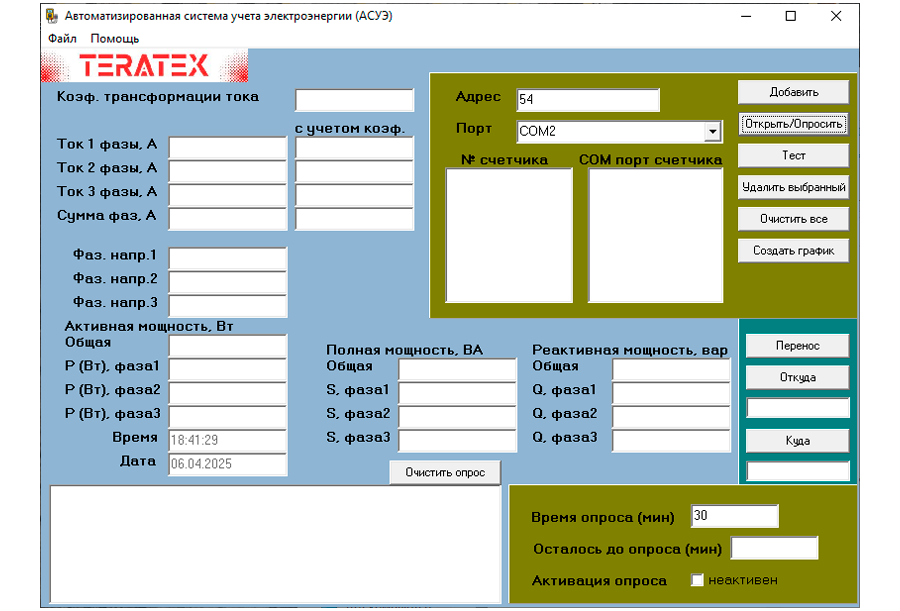Click the S, фаза2 field
This screenshot has width=900, height=611.
pos(457,417)
